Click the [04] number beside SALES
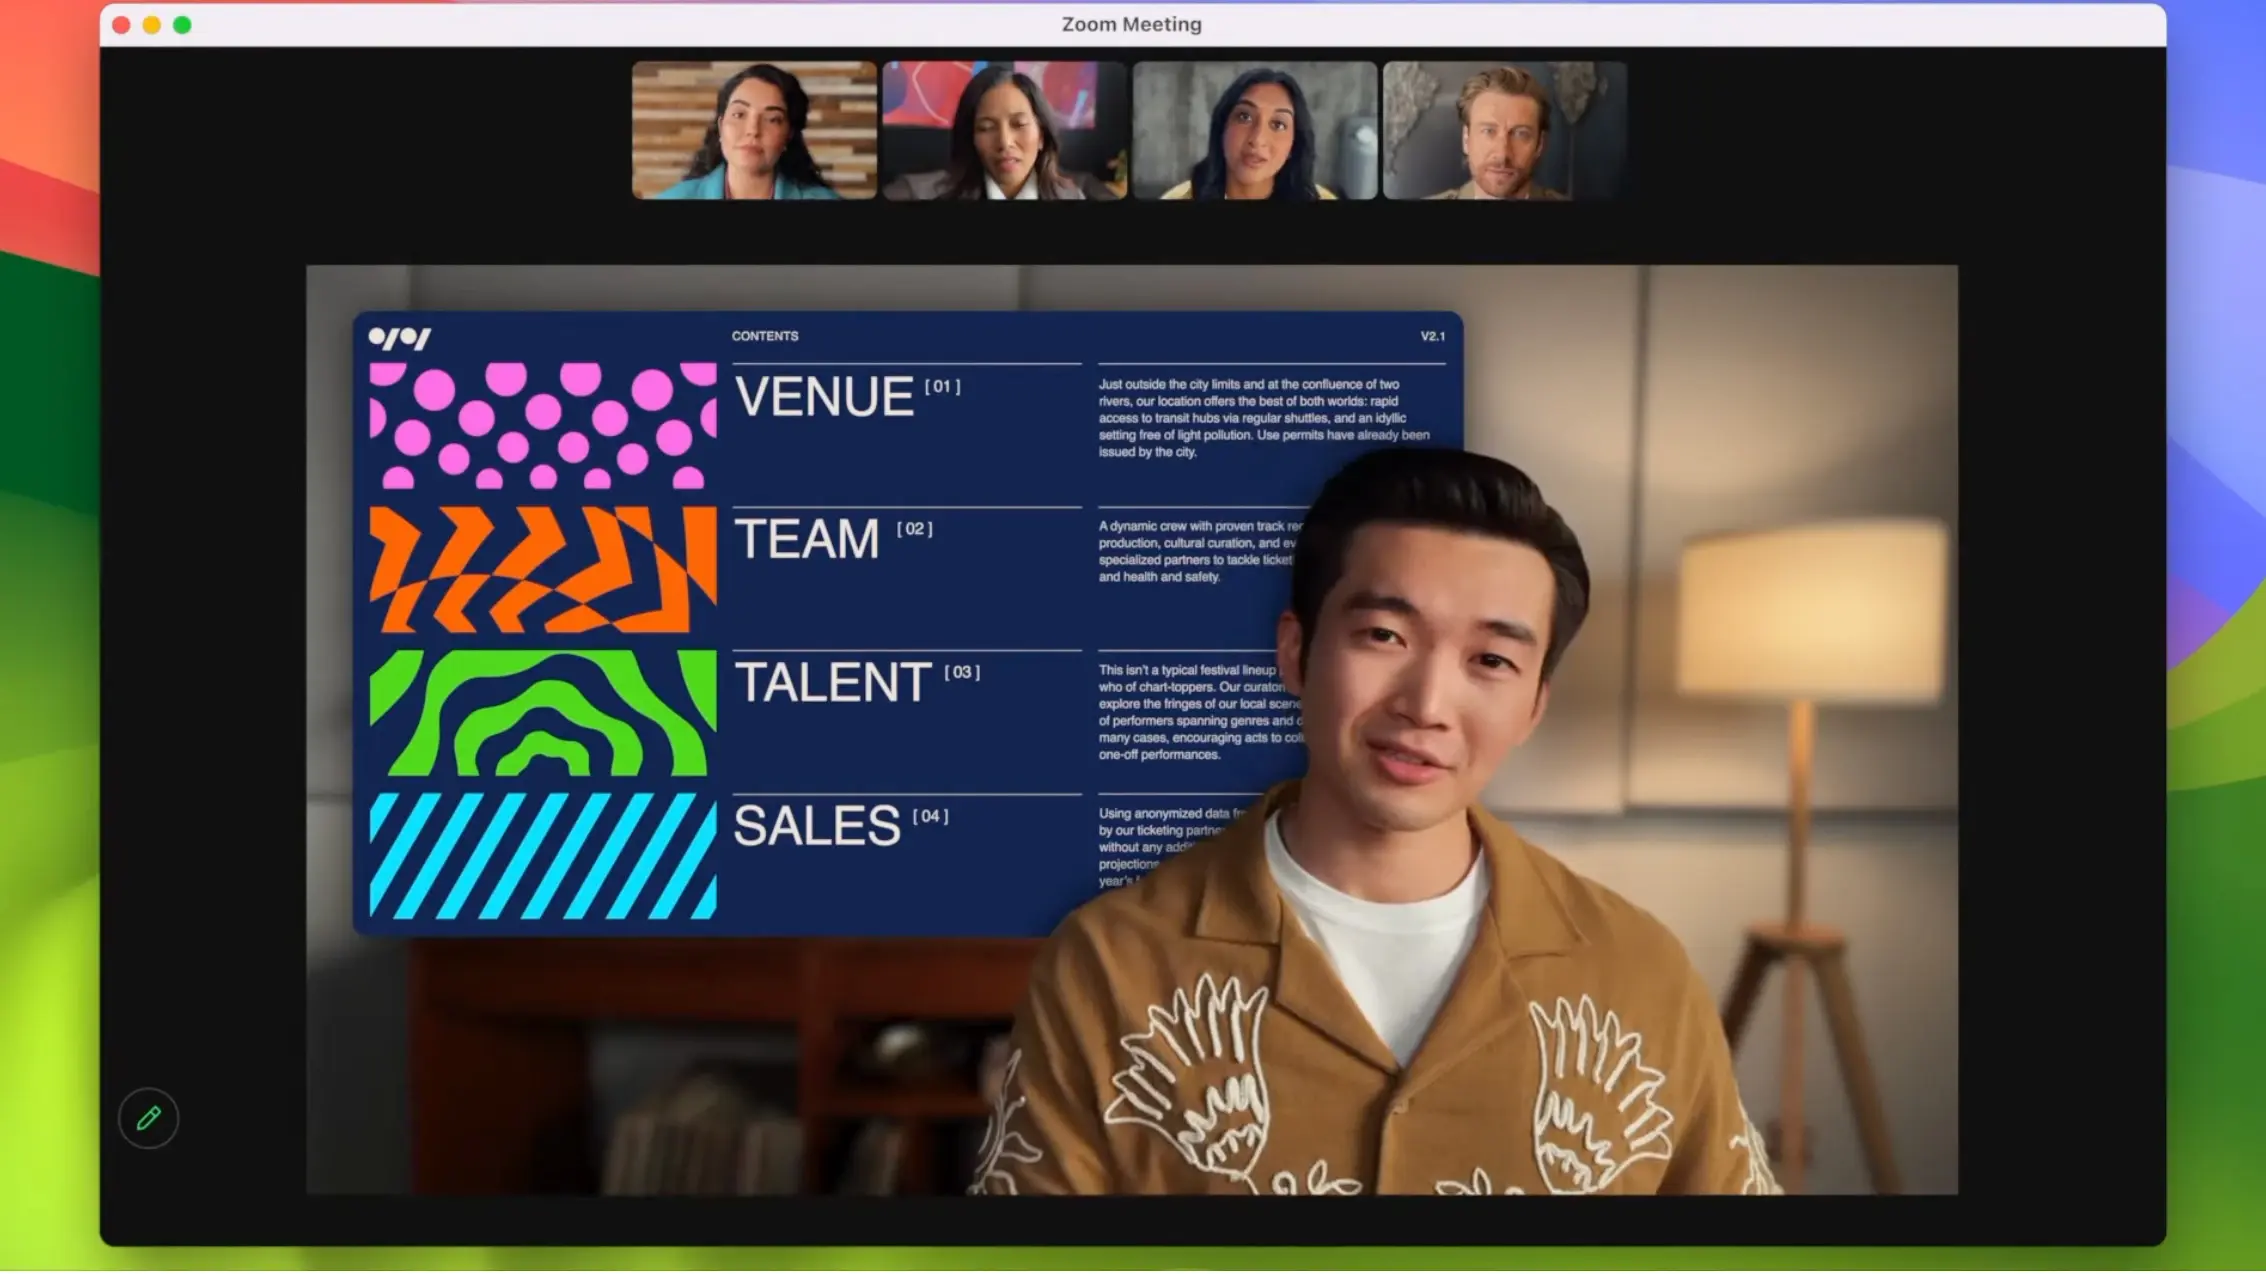Viewport: 2266px width, 1274px height. (930, 816)
